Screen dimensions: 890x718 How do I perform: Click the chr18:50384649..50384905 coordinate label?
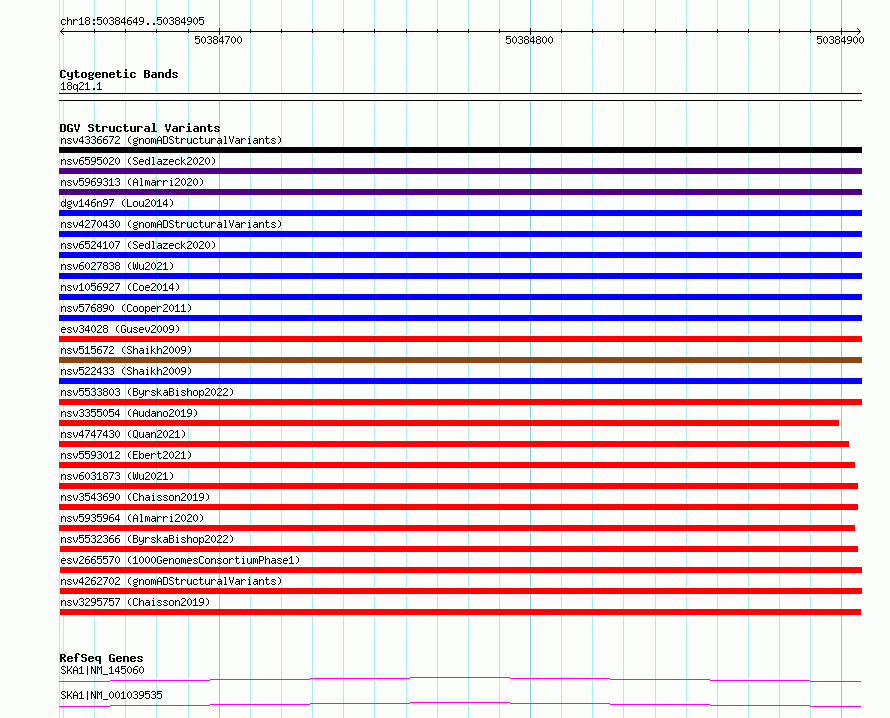pyautogui.click(x=132, y=22)
